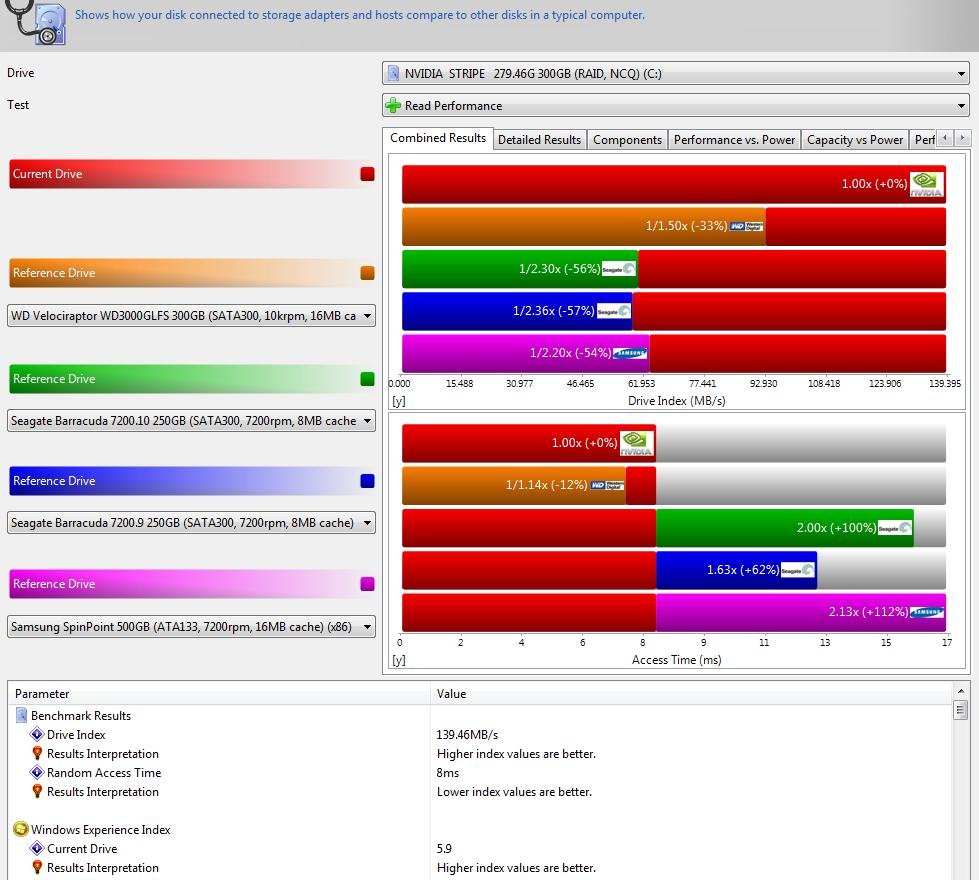This screenshot has width=979, height=880.
Task: Click the orange Reference Drive color swatch
Action: 368,273
